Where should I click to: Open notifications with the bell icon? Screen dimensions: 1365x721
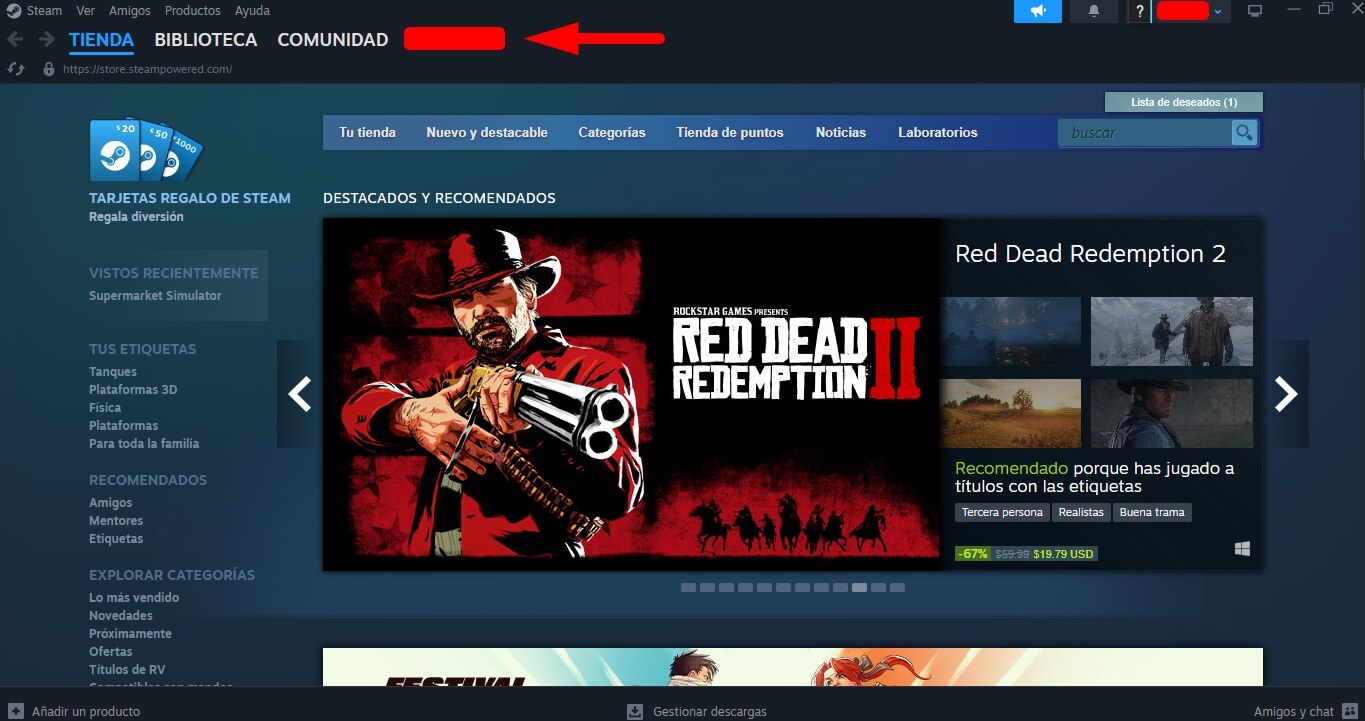tap(1094, 11)
